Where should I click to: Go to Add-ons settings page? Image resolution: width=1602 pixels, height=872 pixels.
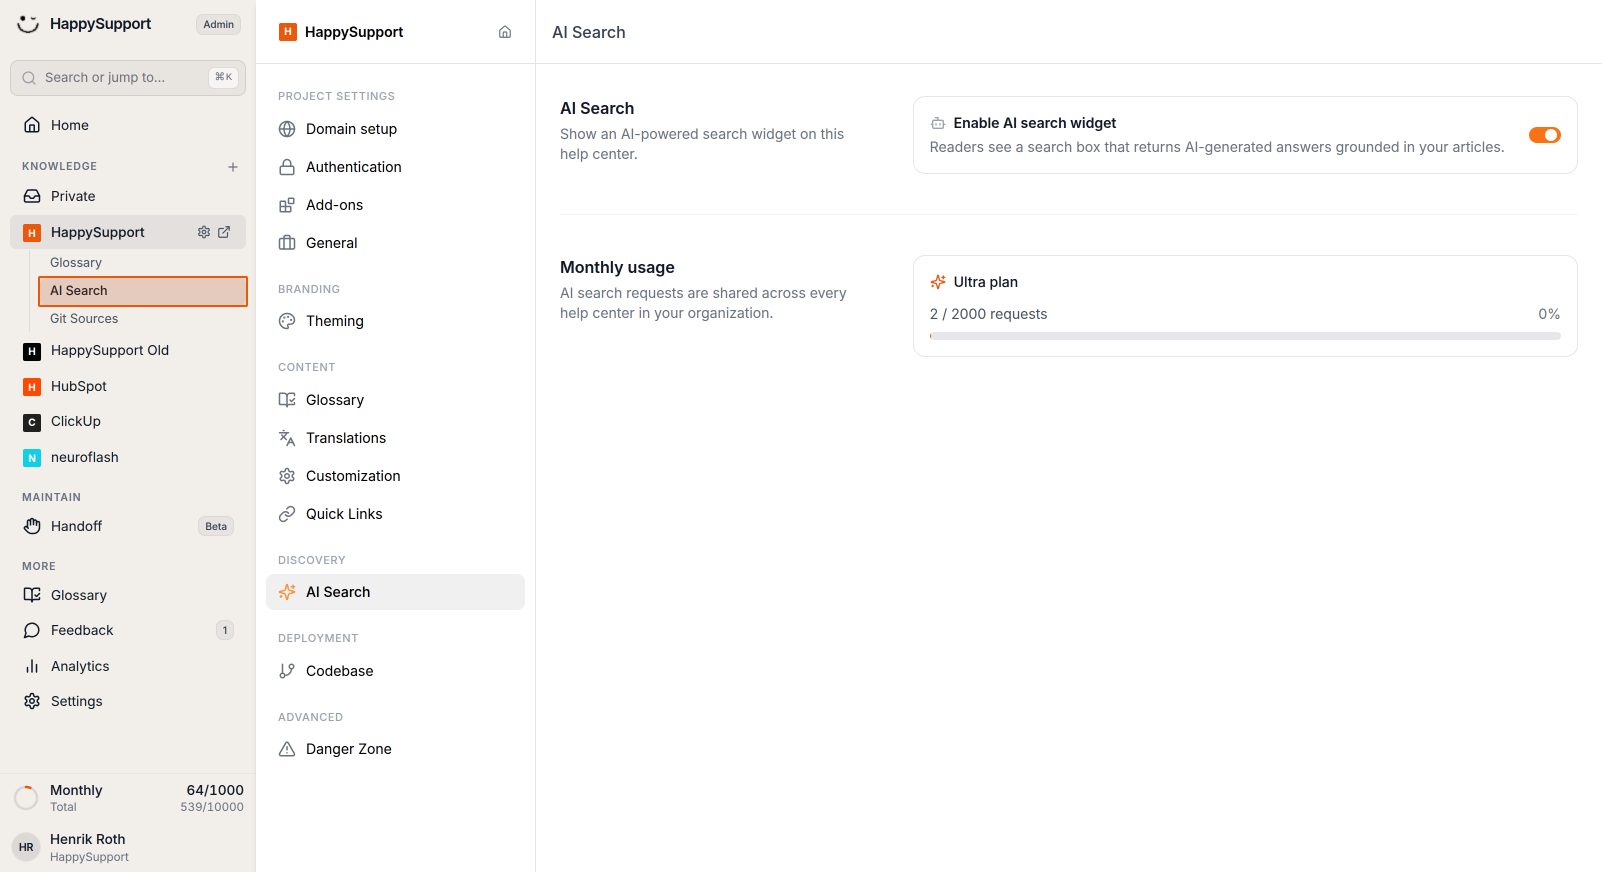coord(395,205)
